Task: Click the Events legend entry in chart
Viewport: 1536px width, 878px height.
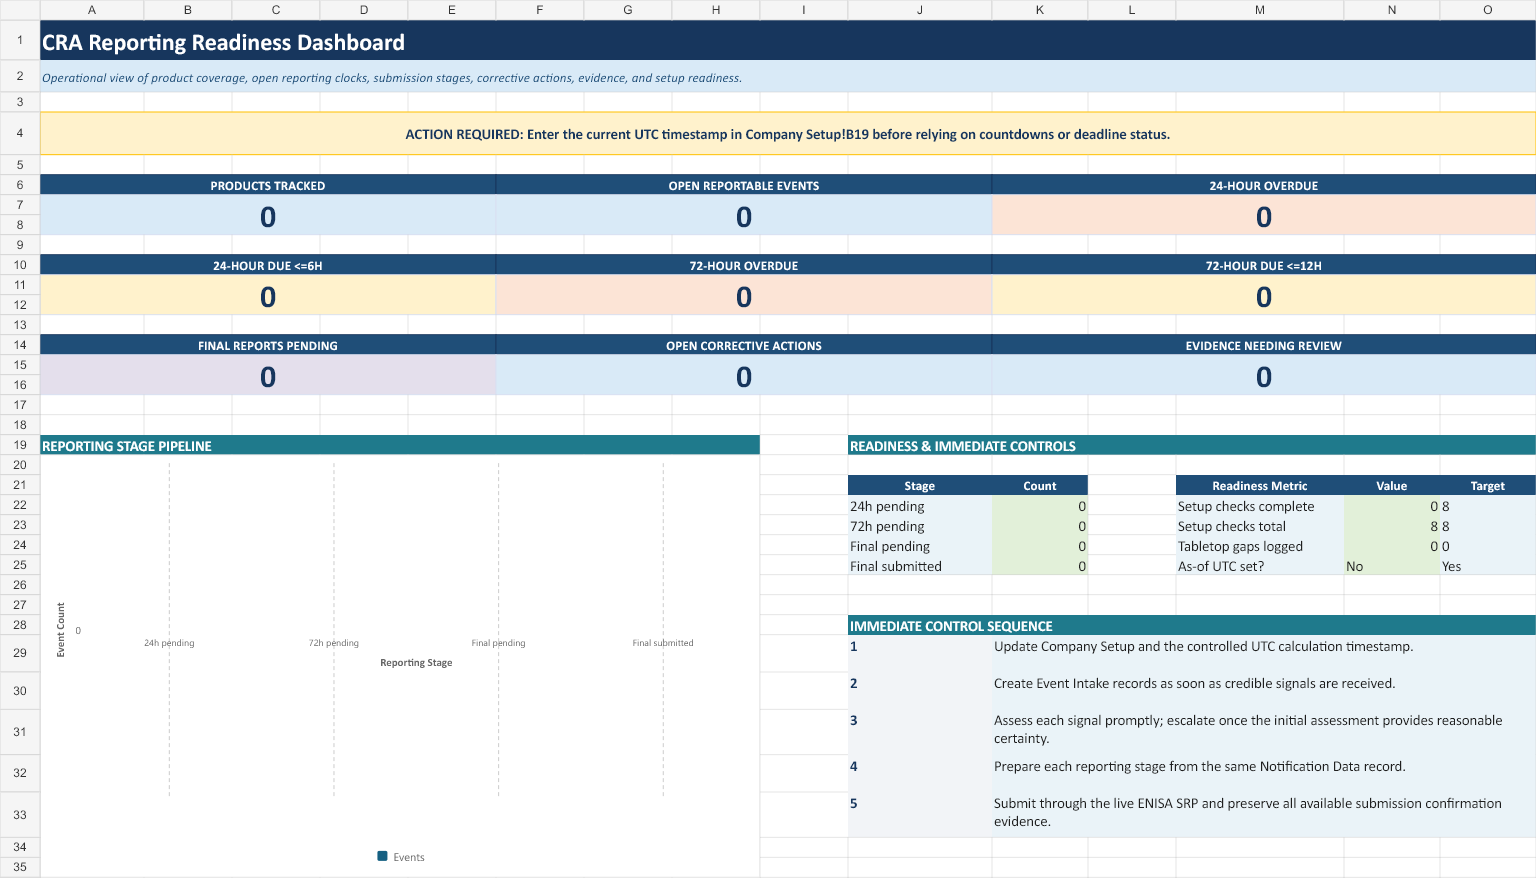Action: coord(401,857)
